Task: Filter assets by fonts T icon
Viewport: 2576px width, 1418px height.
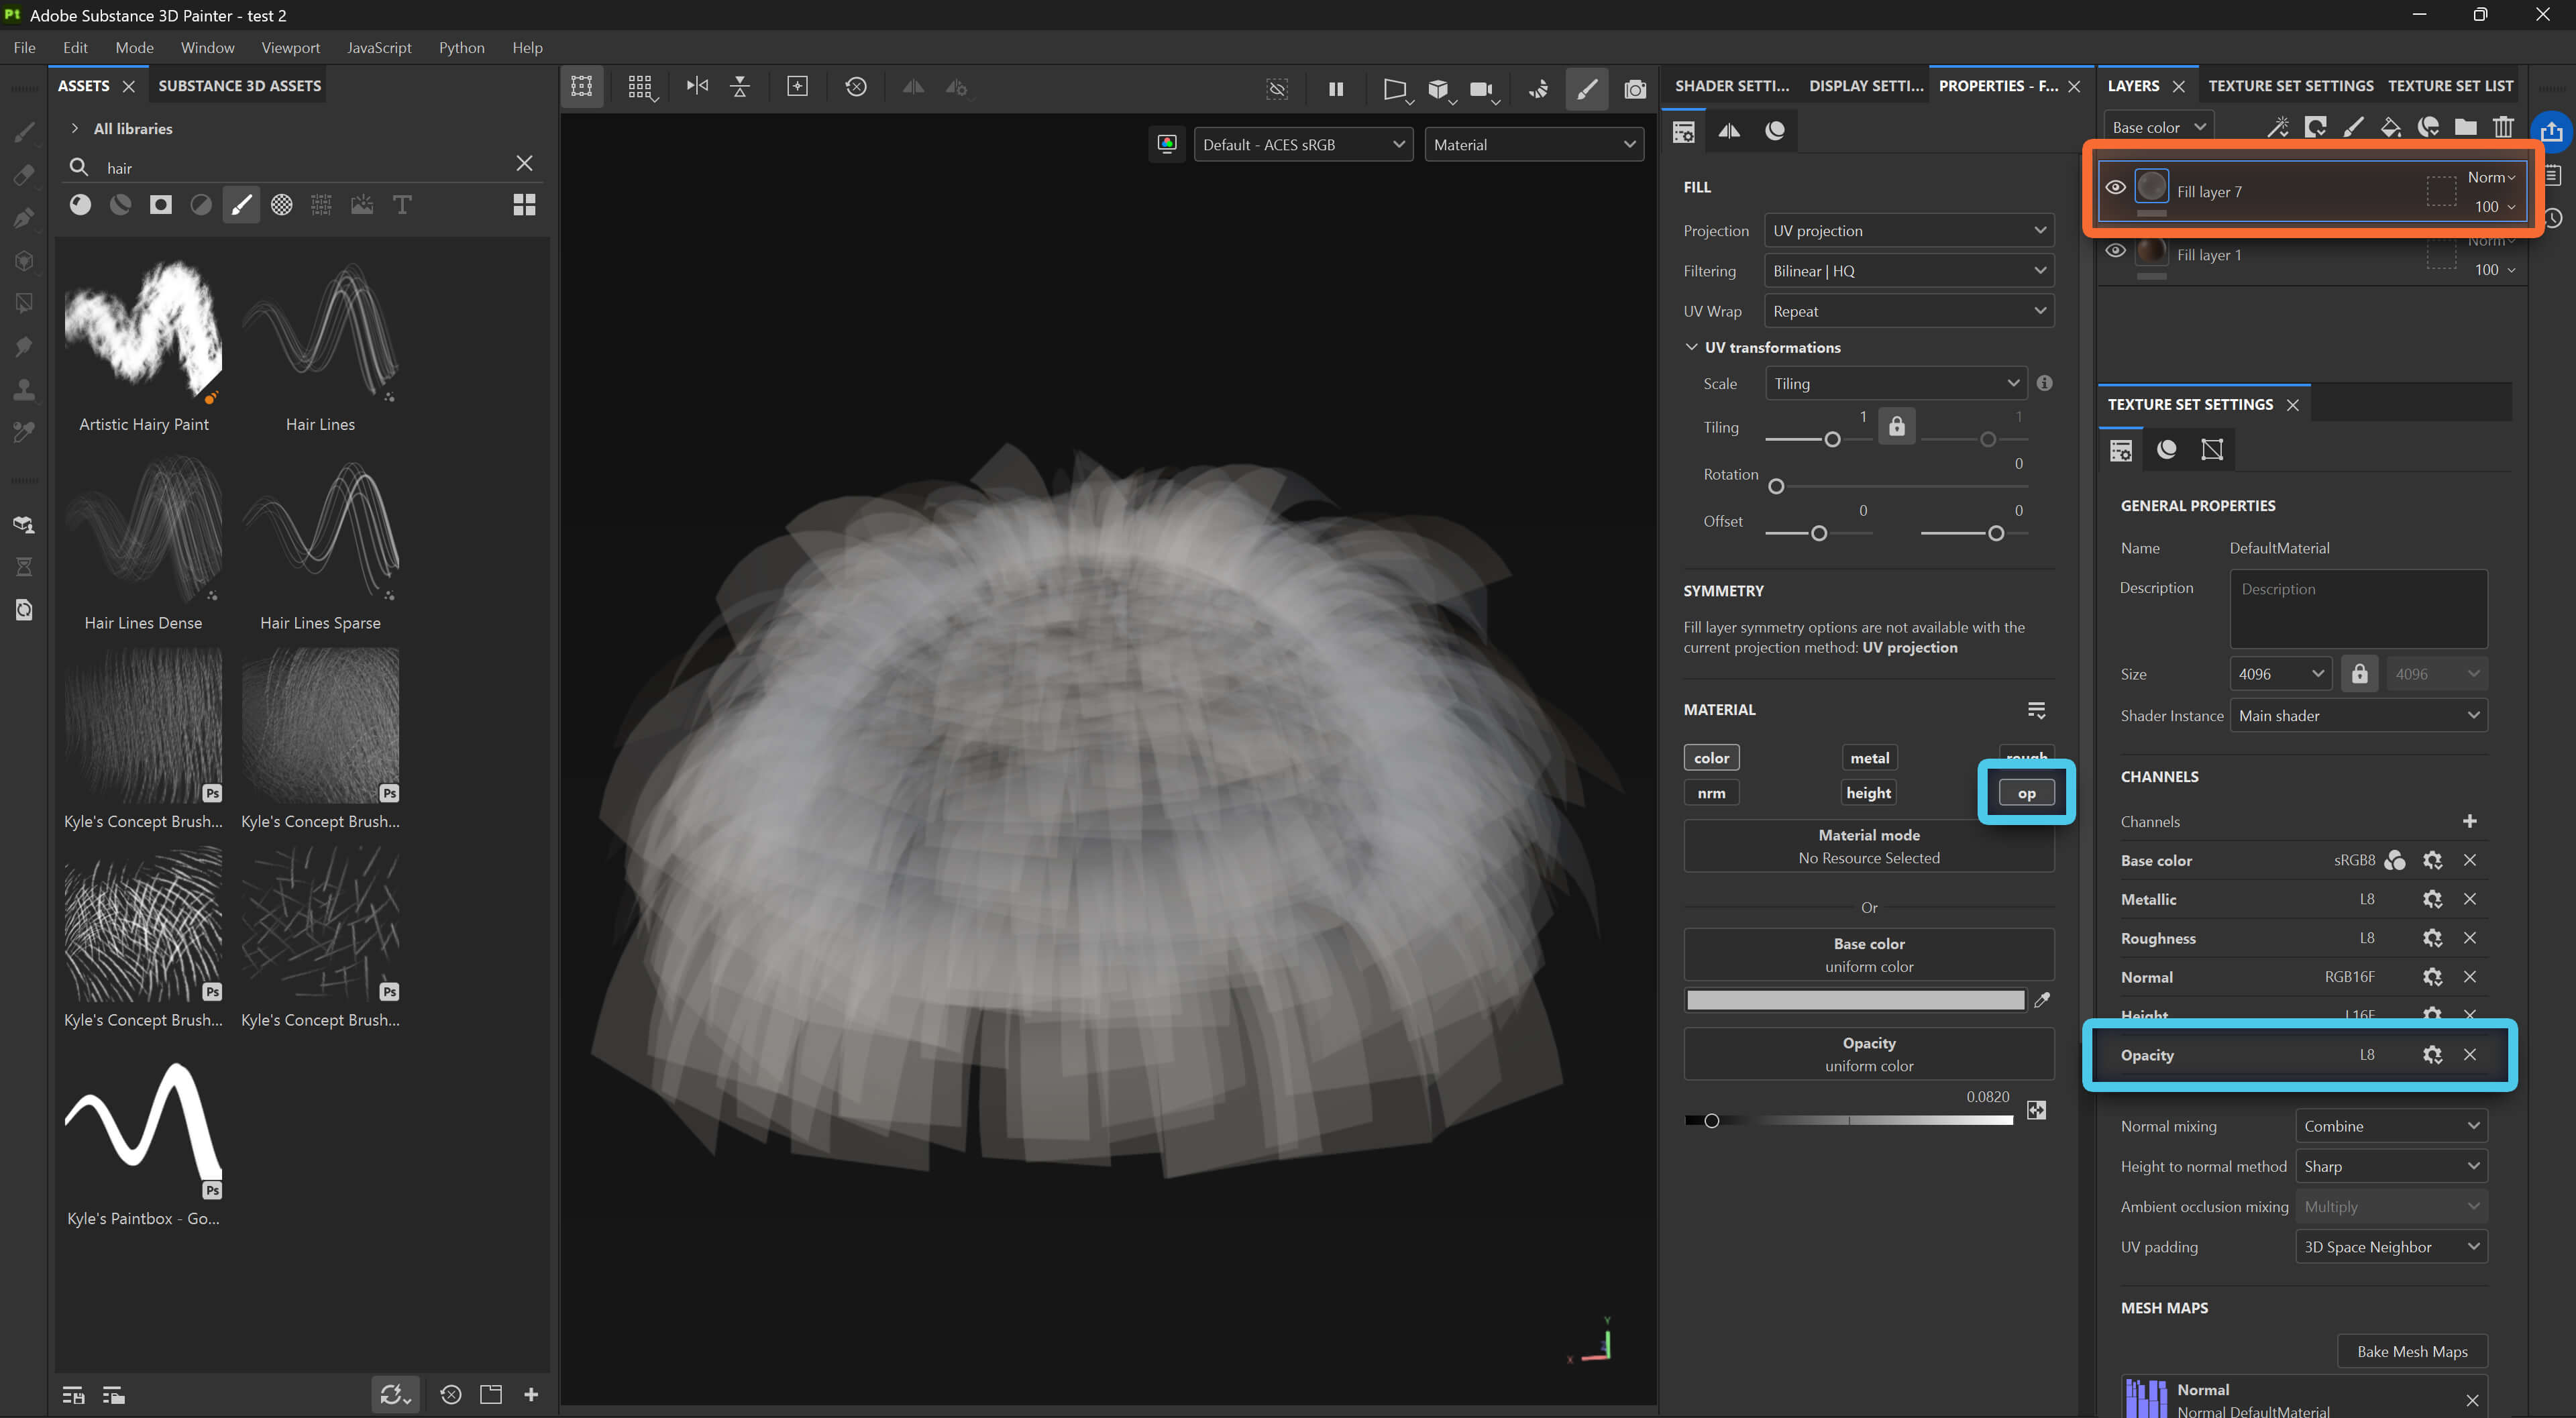Action: 402,205
